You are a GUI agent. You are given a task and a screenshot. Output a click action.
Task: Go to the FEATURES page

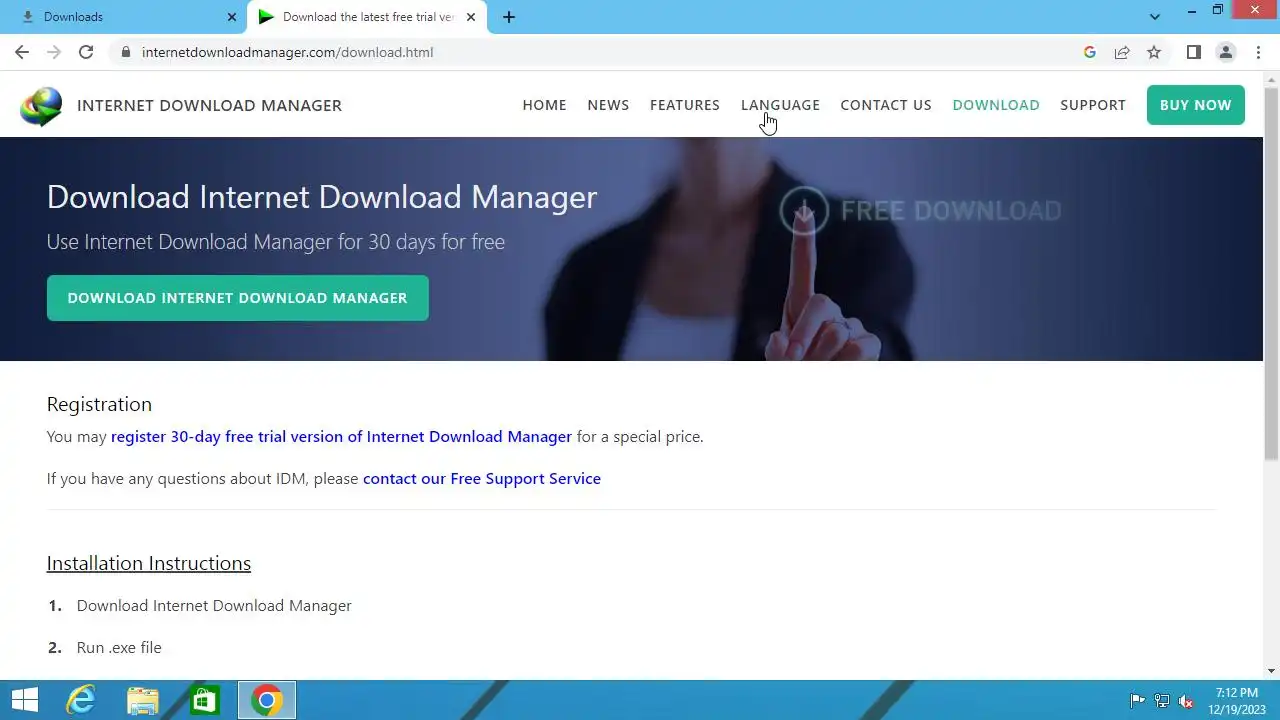(685, 105)
